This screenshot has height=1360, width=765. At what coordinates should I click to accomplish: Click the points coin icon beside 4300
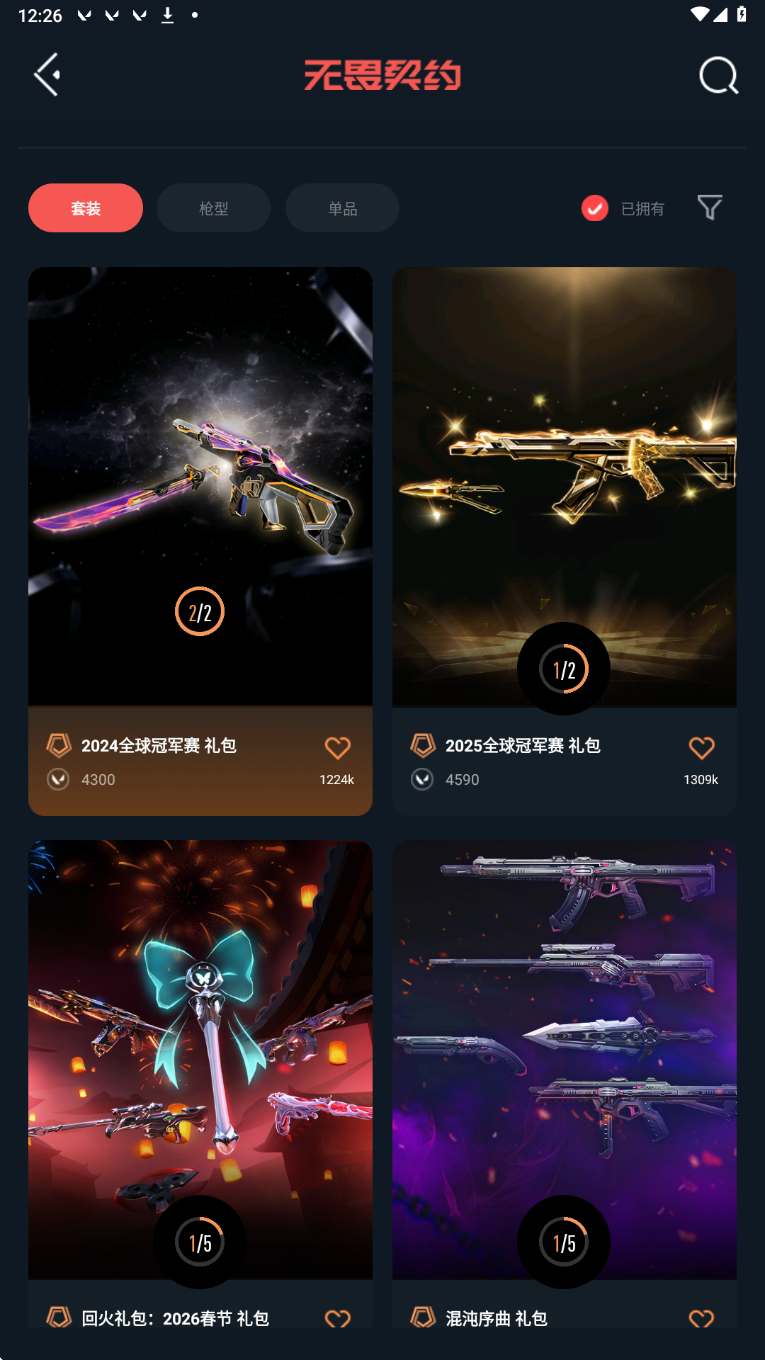(x=58, y=779)
